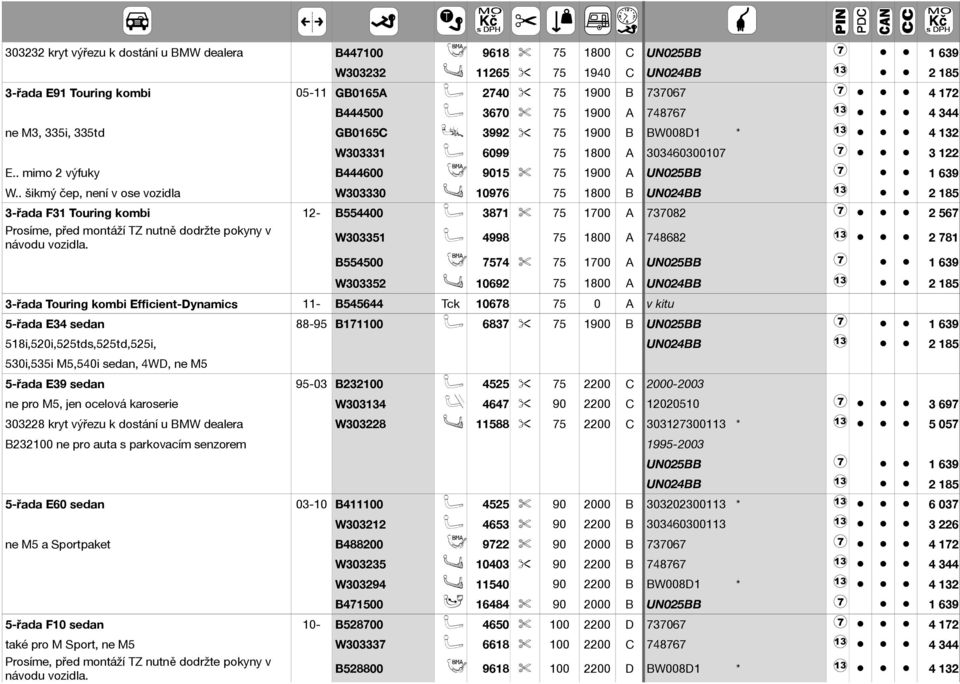Screen dimensions: 960x684
Task: Click product code W303330
Action: [x=361, y=194]
